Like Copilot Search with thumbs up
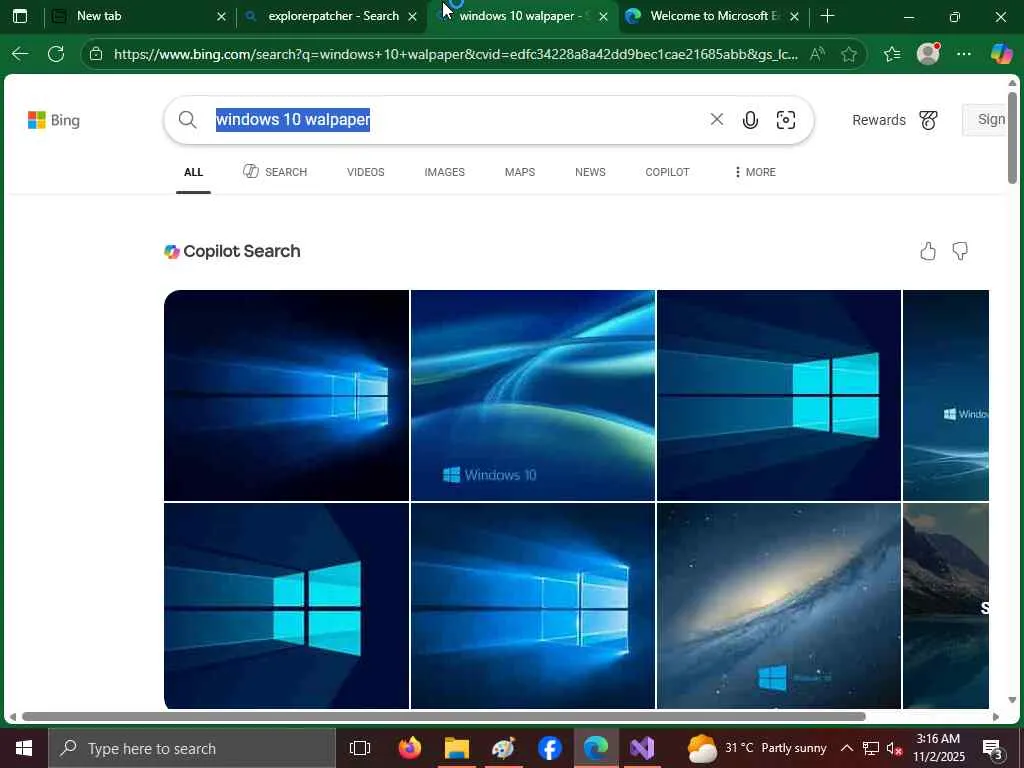 [x=928, y=251]
